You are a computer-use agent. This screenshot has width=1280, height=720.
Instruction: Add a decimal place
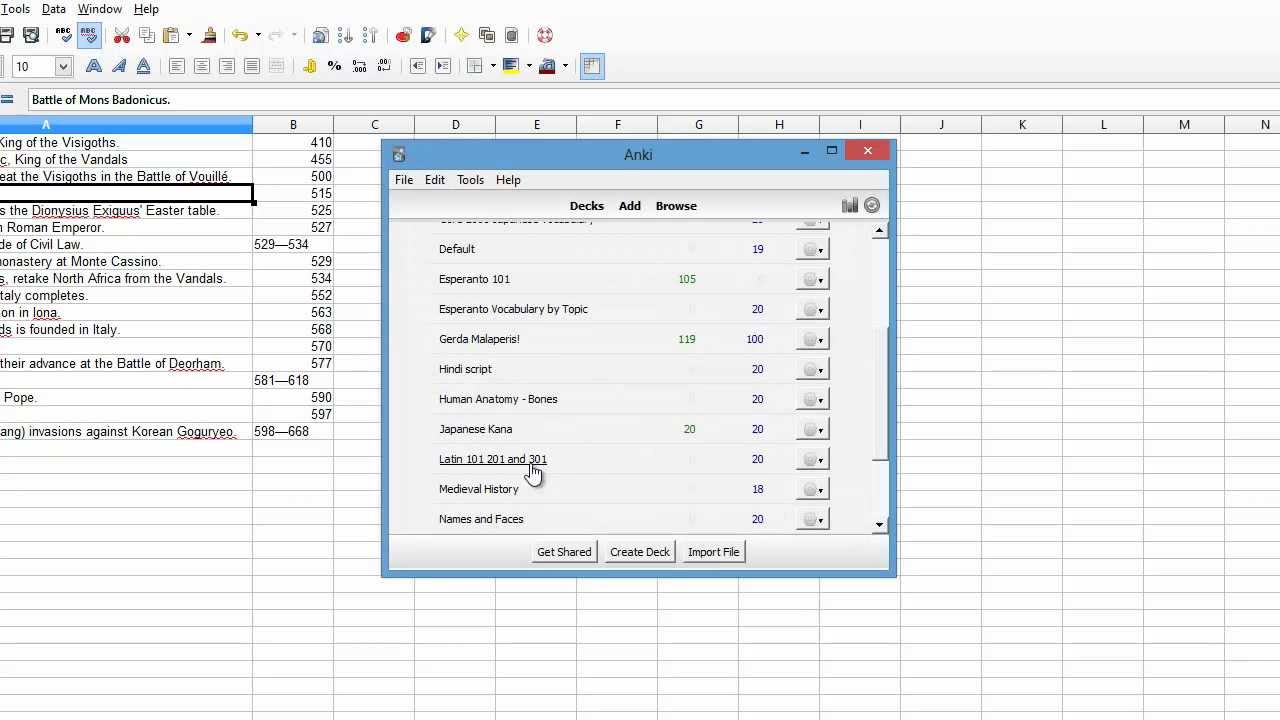[x=359, y=66]
